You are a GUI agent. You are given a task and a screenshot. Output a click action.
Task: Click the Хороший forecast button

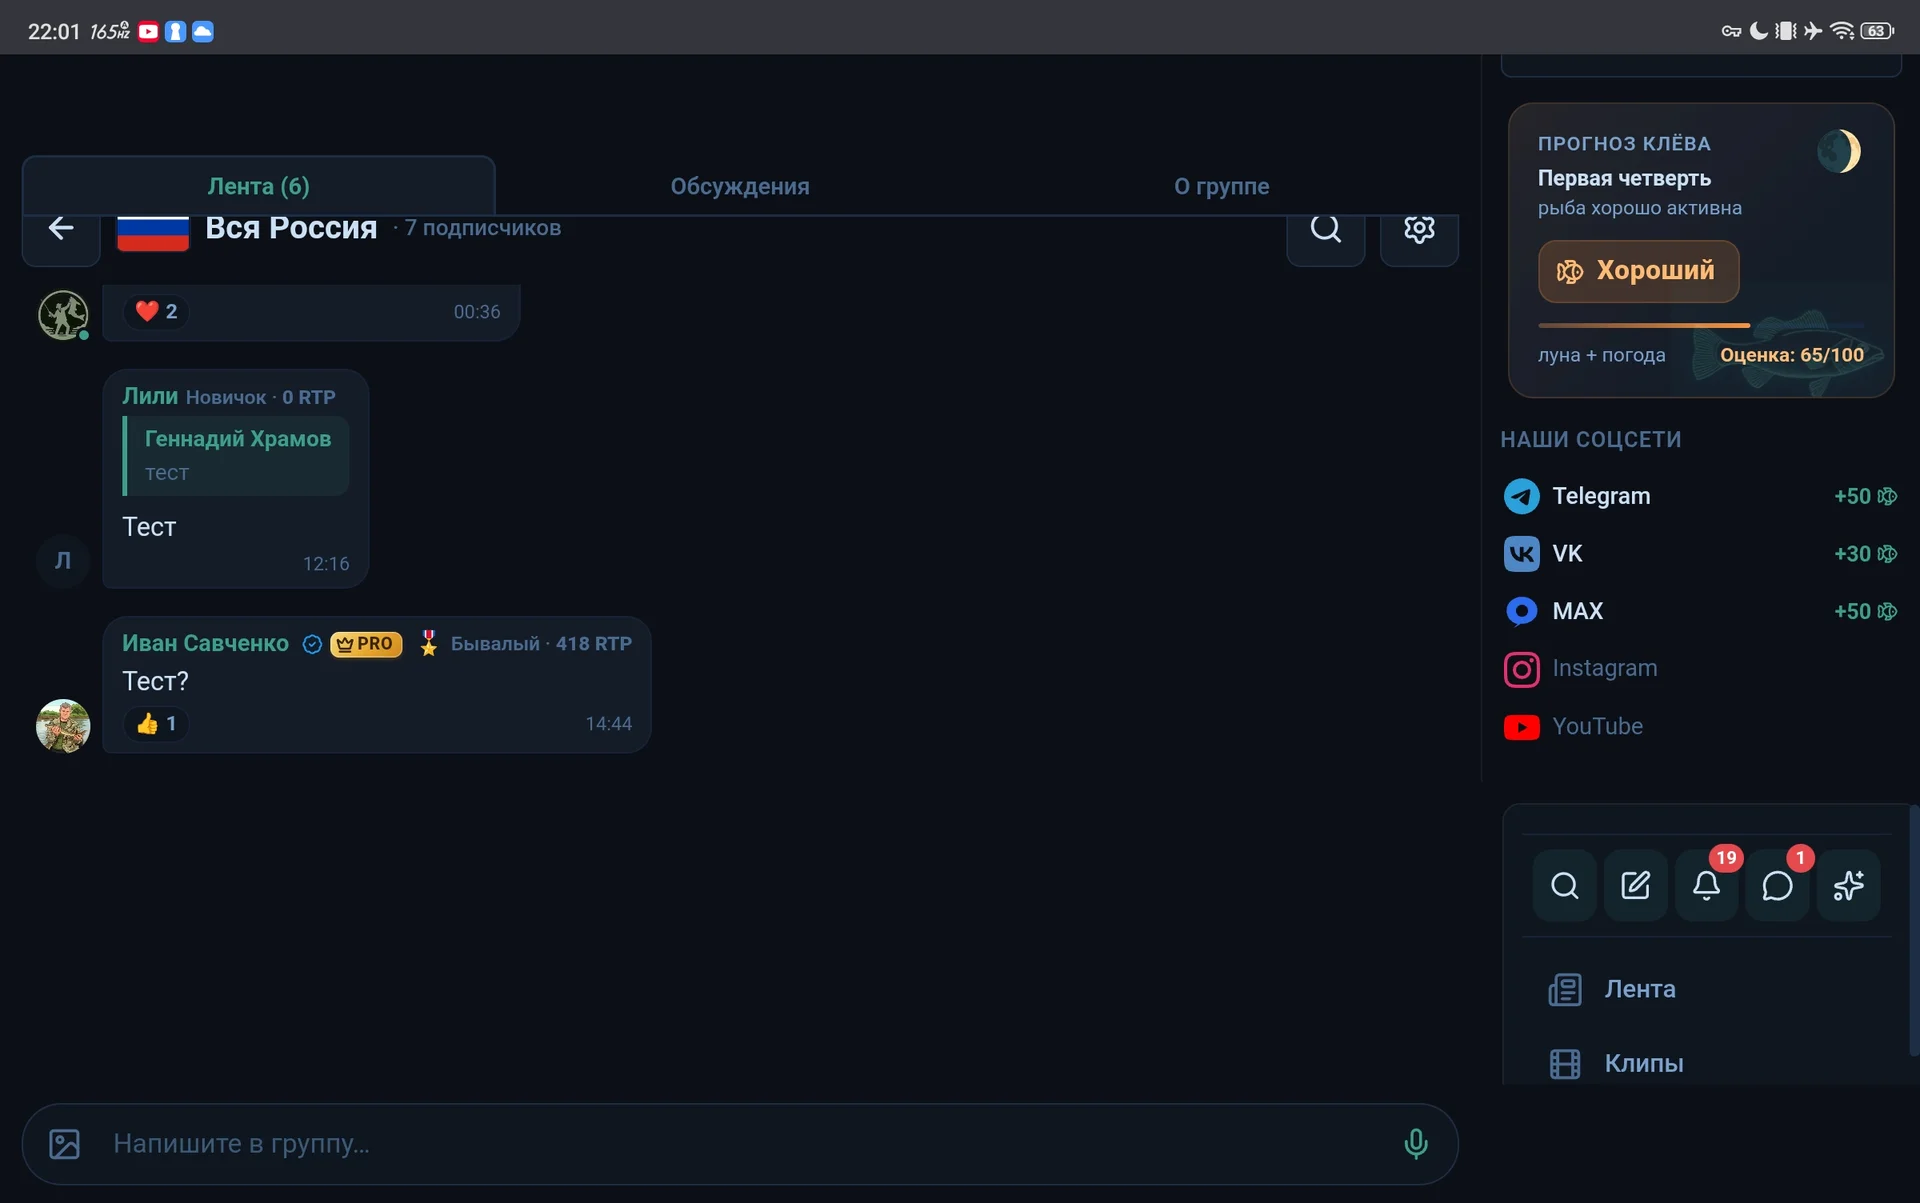(1638, 271)
